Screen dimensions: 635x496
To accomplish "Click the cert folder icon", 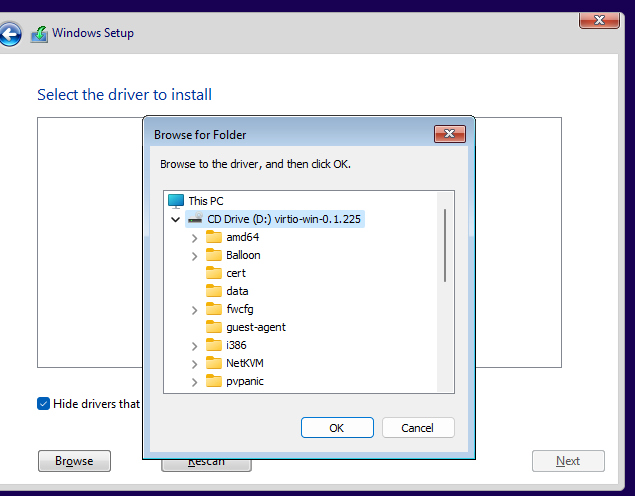I will coord(213,273).
